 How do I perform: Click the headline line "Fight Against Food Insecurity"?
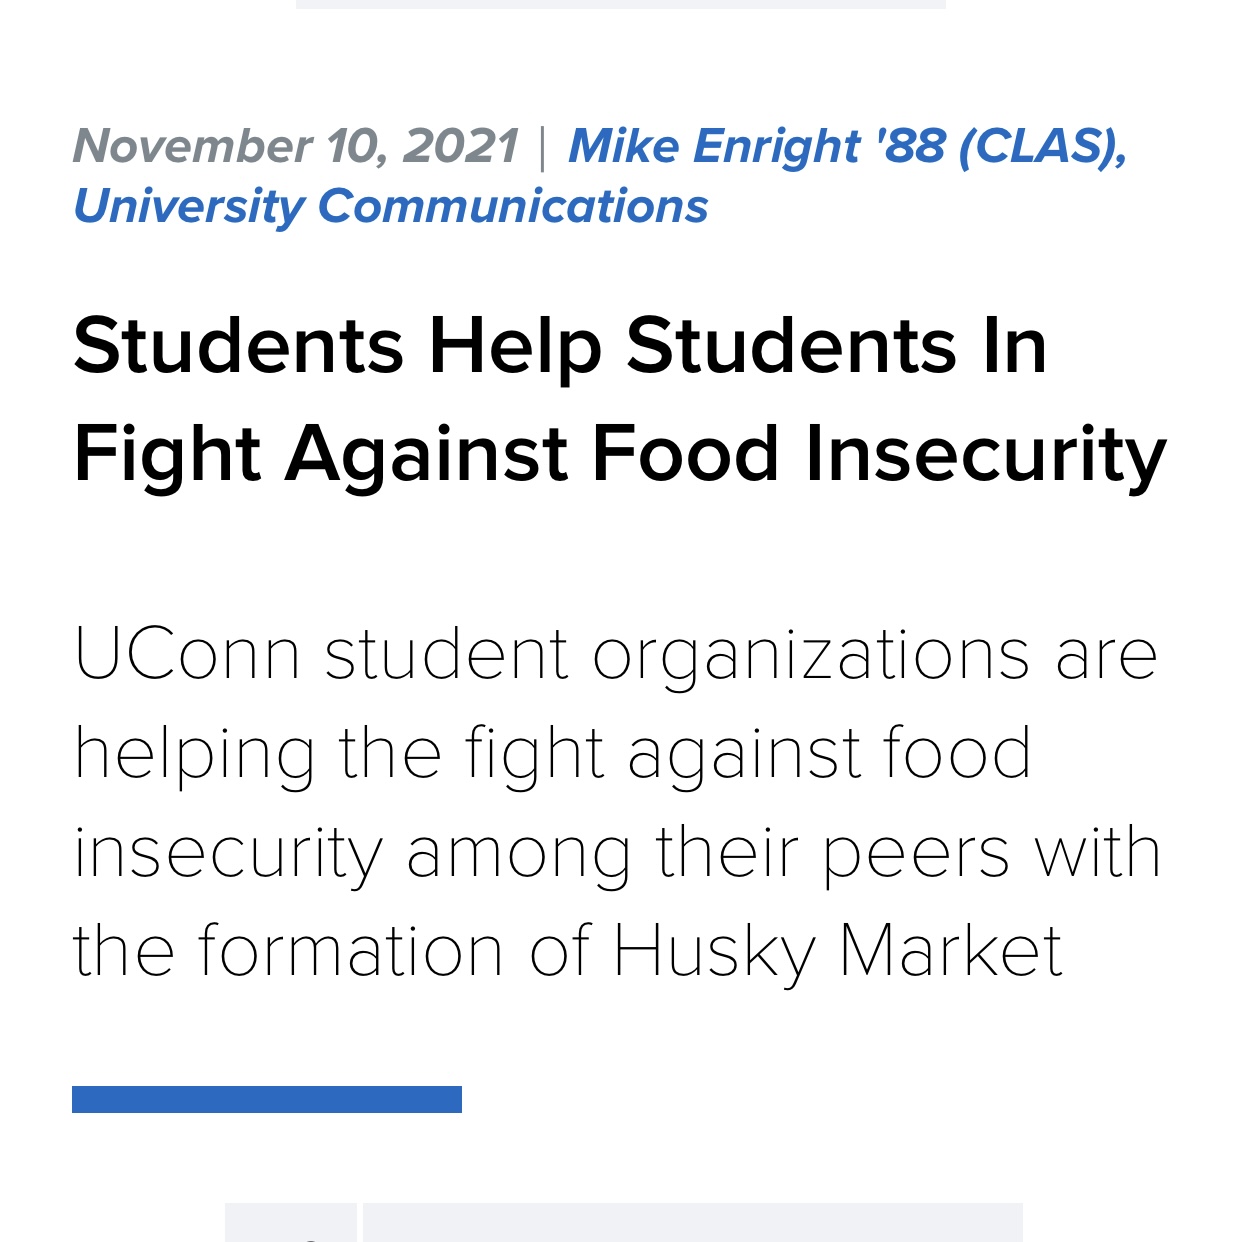[620, 455]
